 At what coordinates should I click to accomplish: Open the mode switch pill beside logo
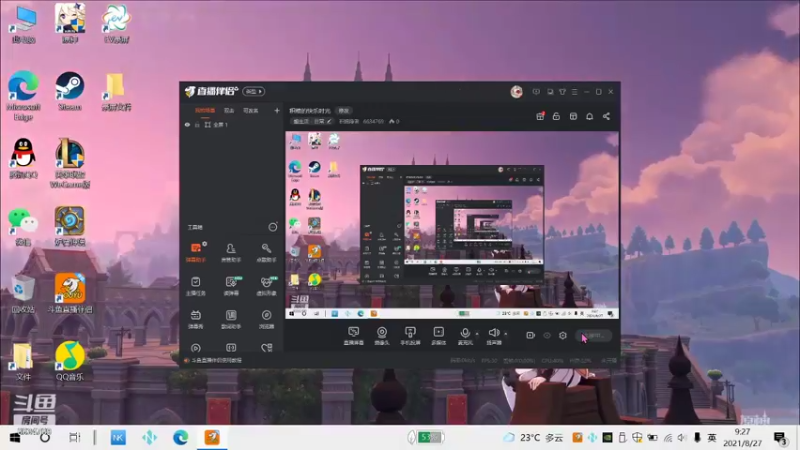tap(254, 91)
